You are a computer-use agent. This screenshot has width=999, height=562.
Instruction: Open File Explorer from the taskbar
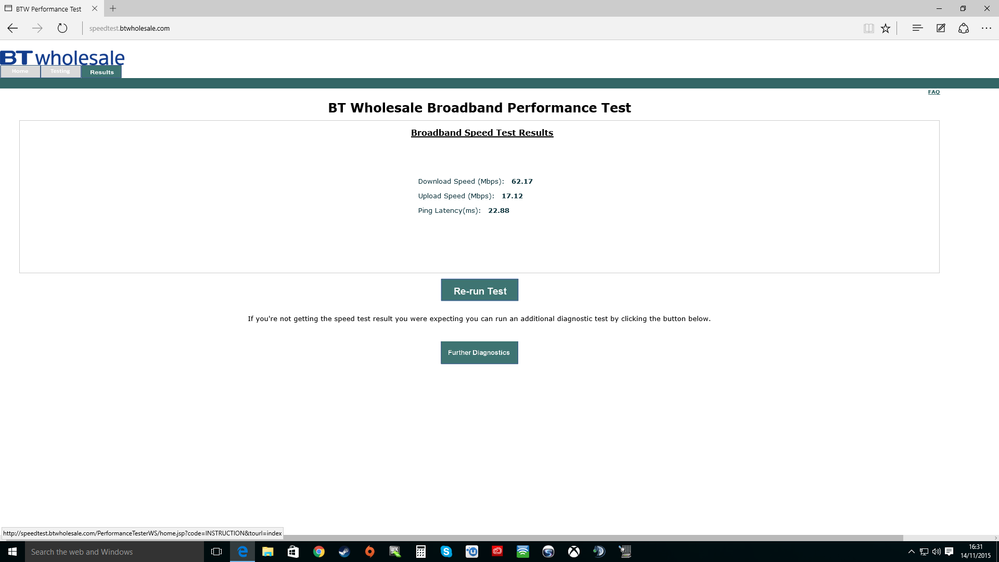click(x=268, y=552)
